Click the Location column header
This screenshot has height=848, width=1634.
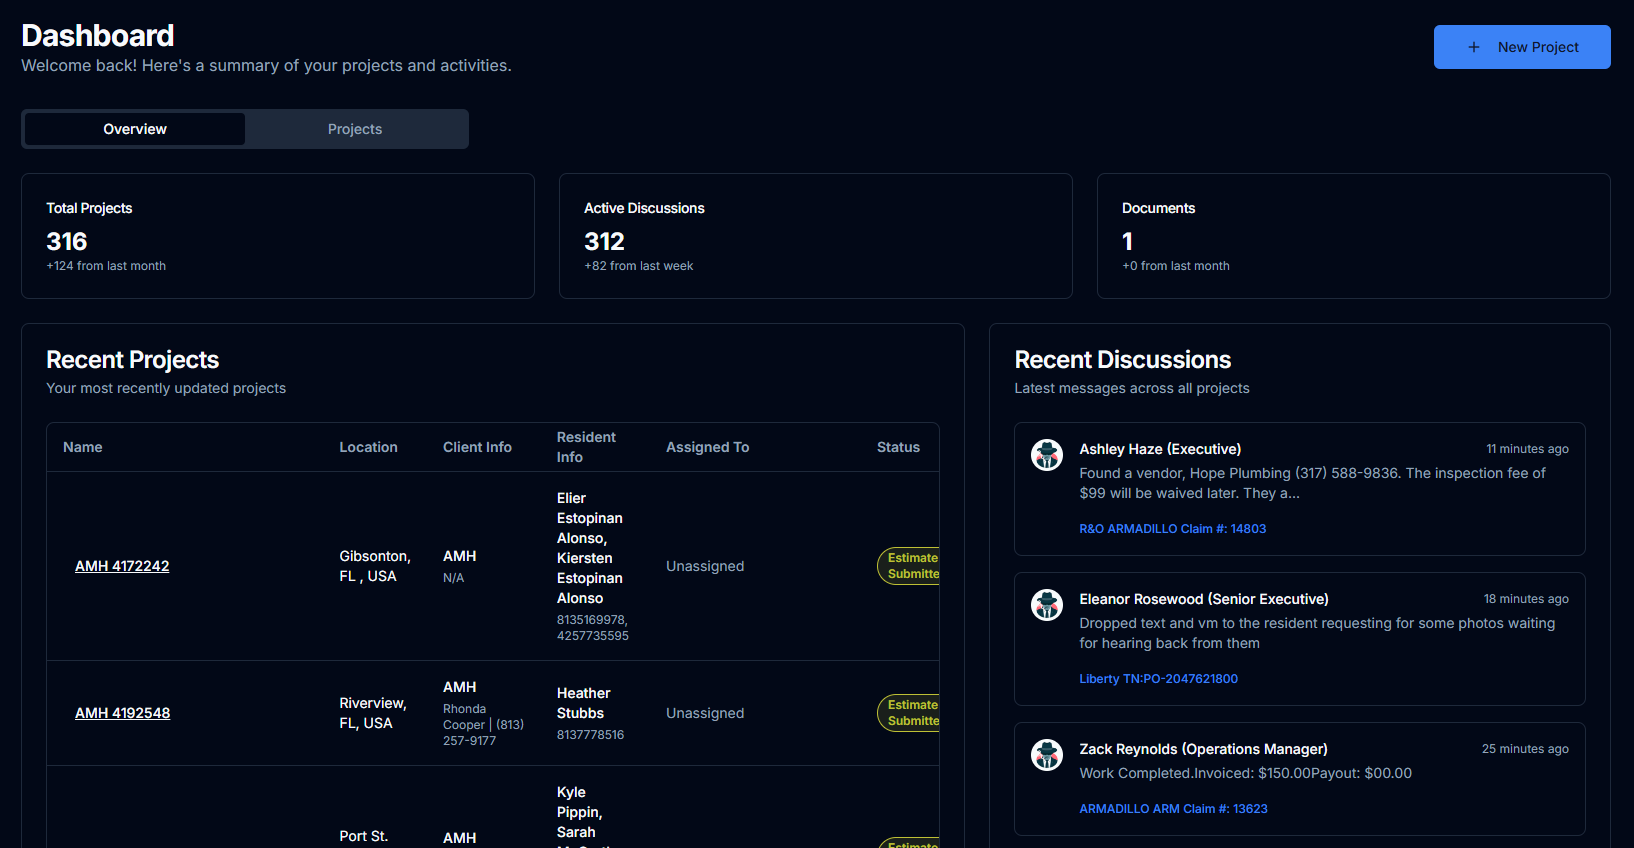pyautogui.click(x=368, y=447)
